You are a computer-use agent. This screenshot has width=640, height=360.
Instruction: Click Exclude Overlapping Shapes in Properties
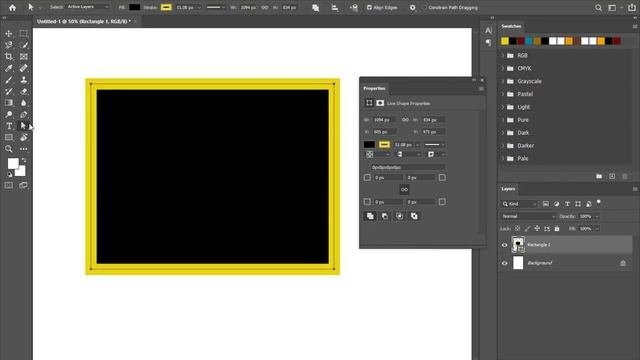point(414,216)
